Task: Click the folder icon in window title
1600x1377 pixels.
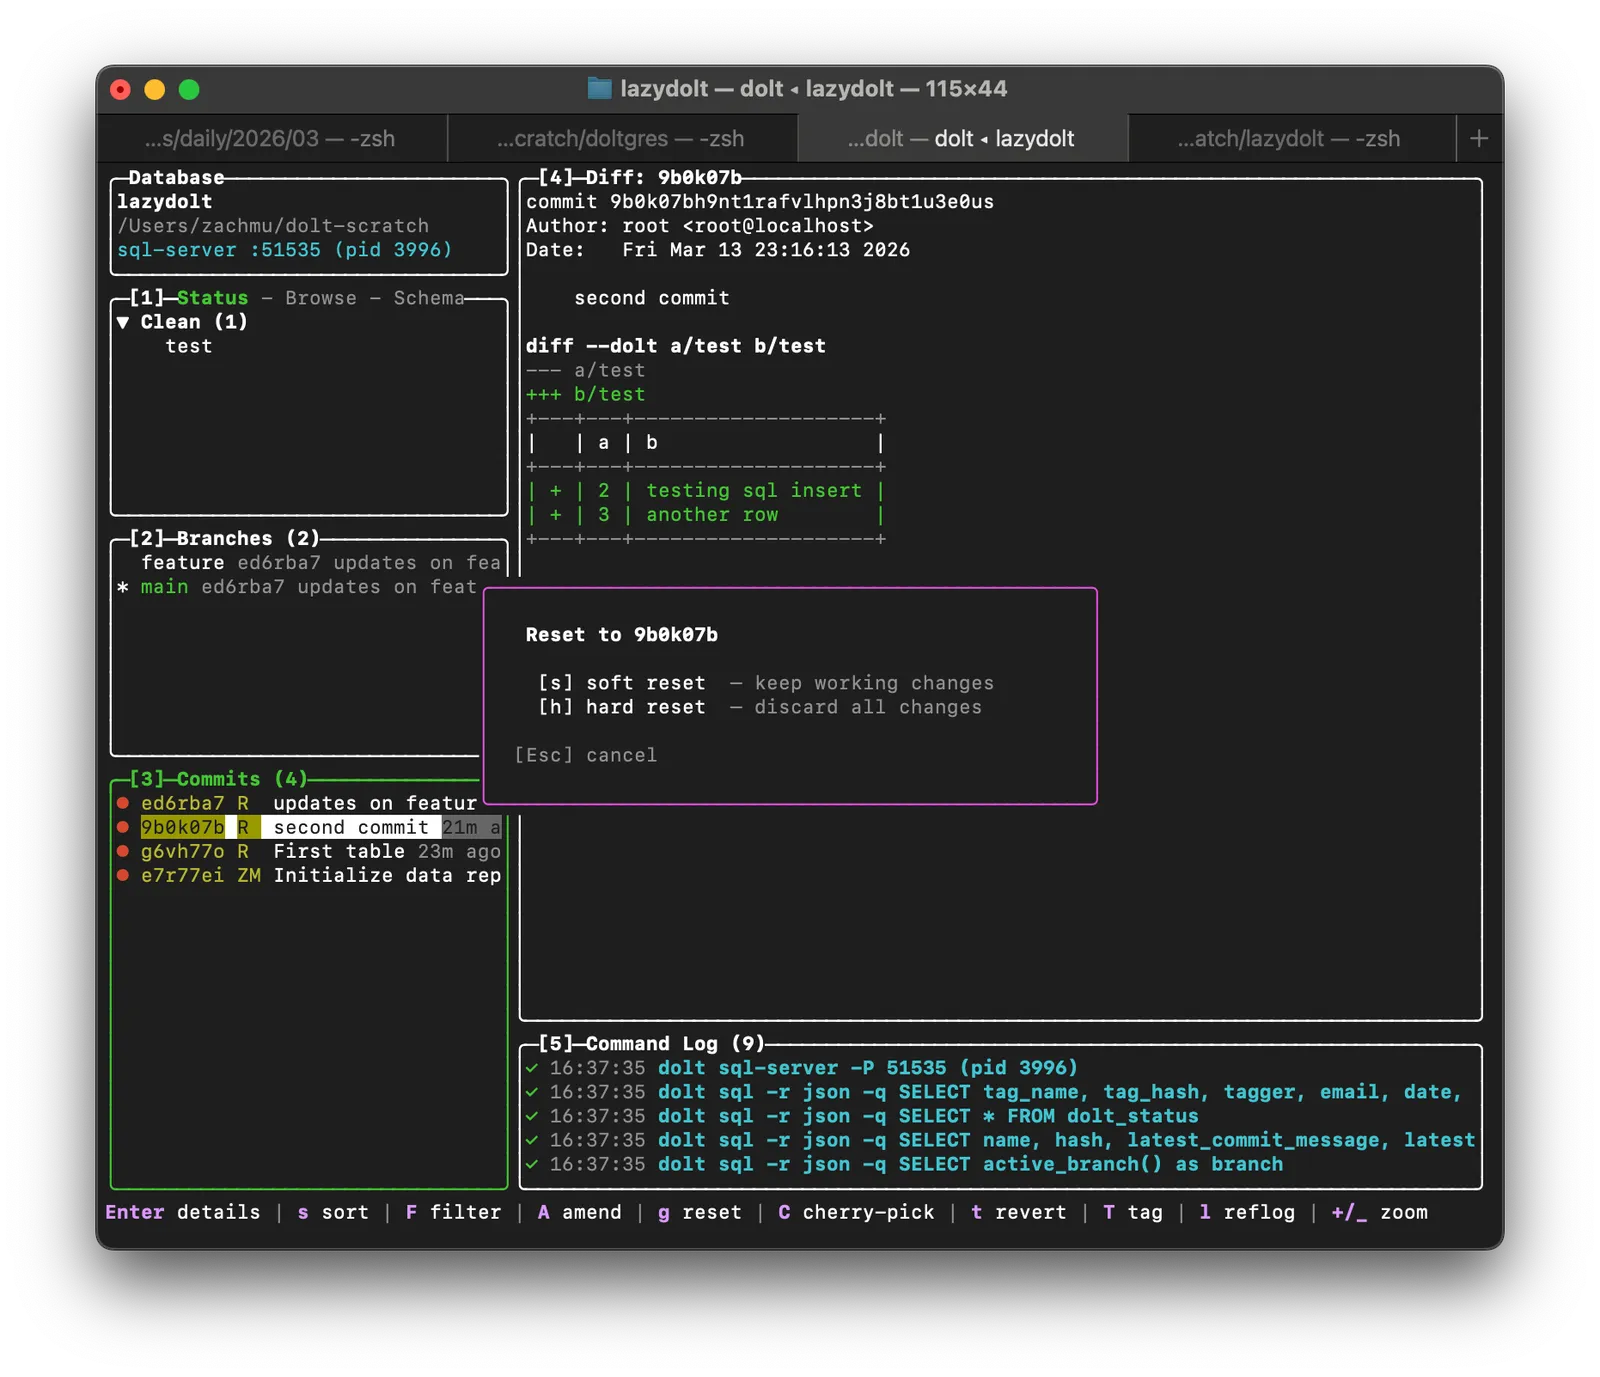Action: point(599,89)
